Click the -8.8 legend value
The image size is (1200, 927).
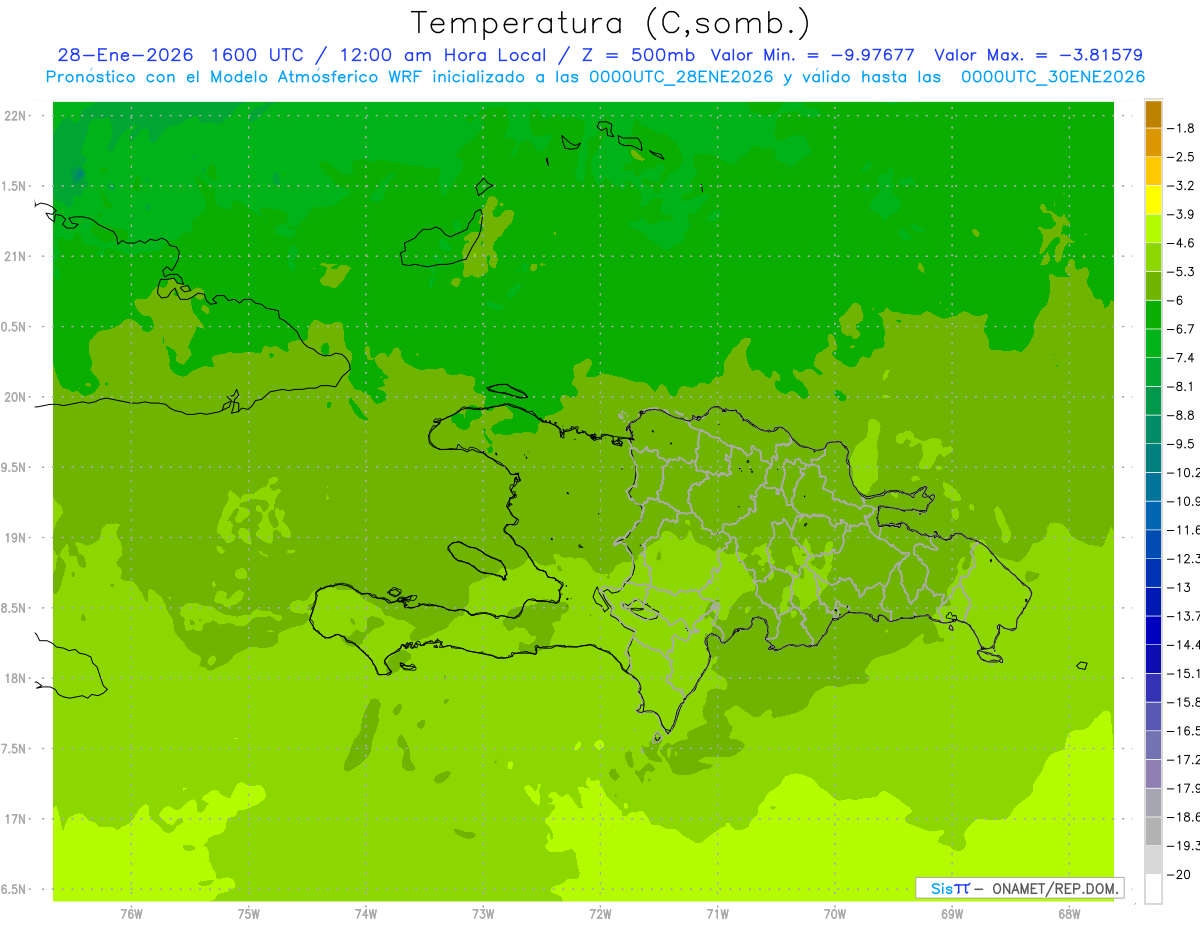1182,415
